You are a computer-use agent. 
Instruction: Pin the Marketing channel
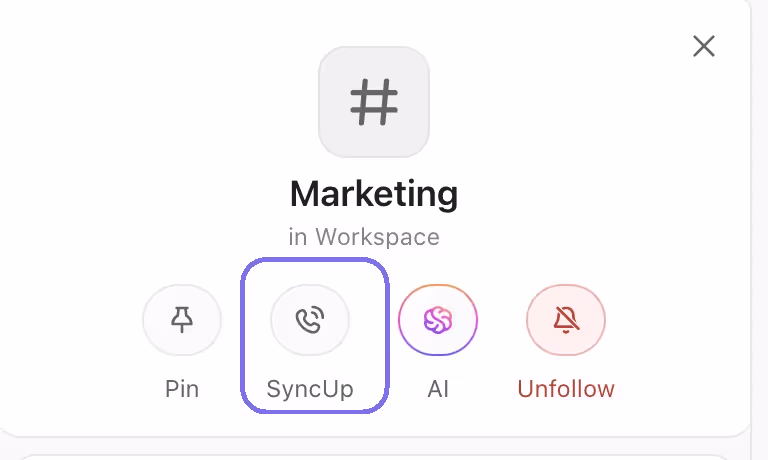pyautogui.click(x=182, y=320)
